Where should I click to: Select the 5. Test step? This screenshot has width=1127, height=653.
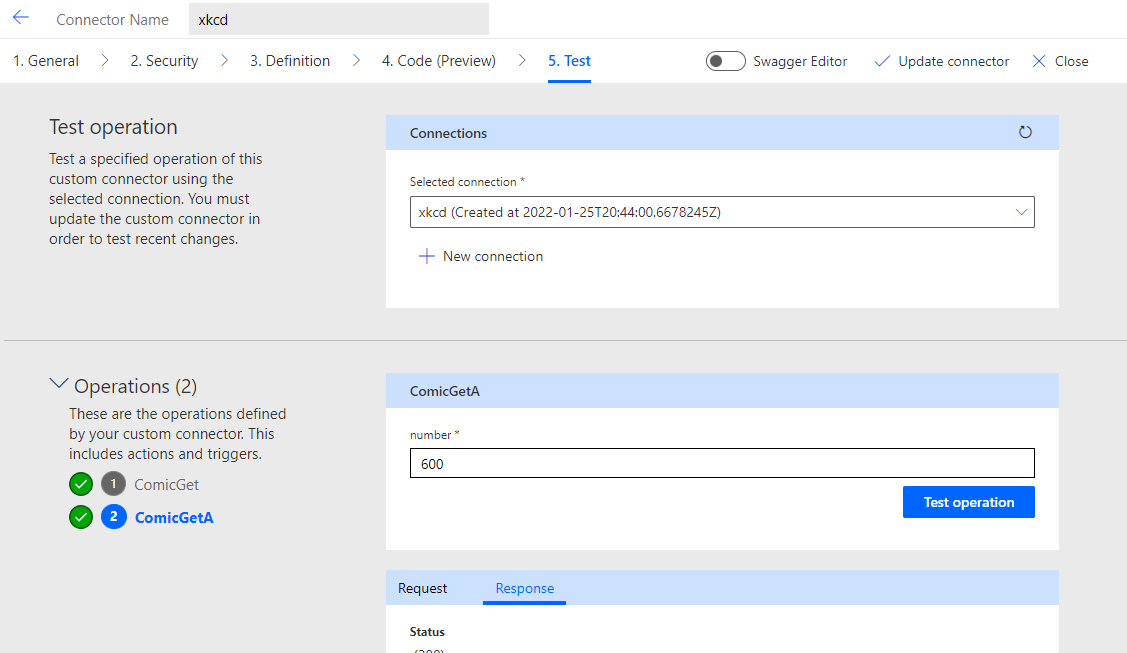point(569,61)
